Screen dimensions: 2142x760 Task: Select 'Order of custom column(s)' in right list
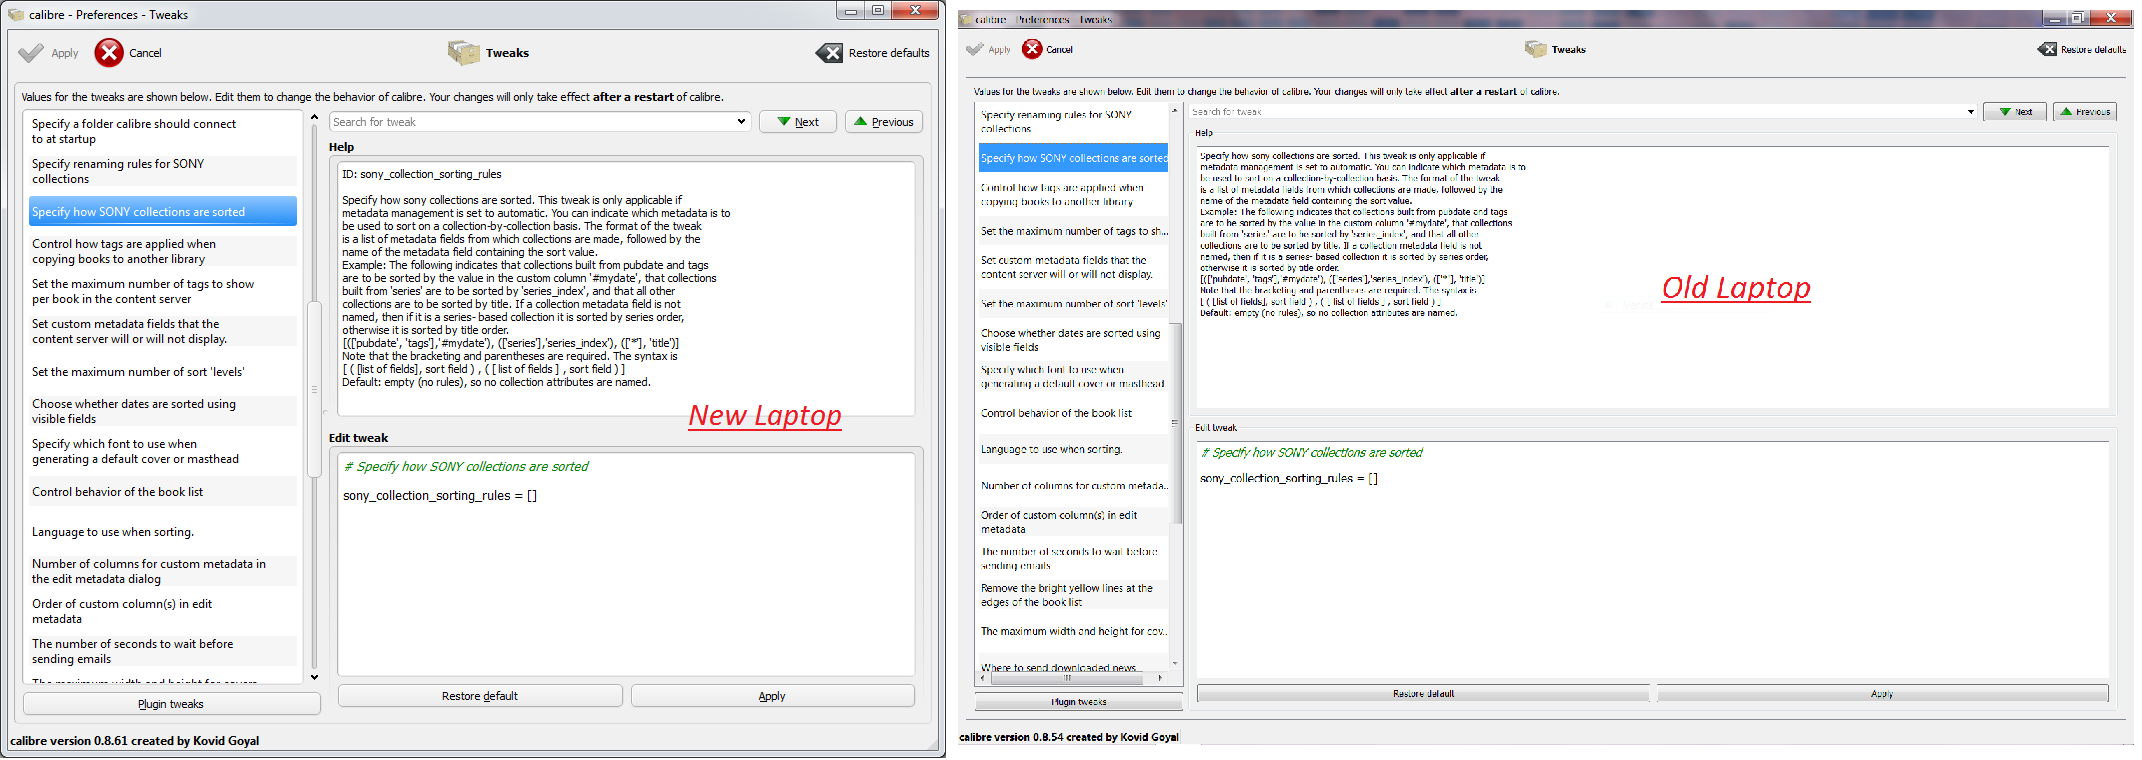1073,522
